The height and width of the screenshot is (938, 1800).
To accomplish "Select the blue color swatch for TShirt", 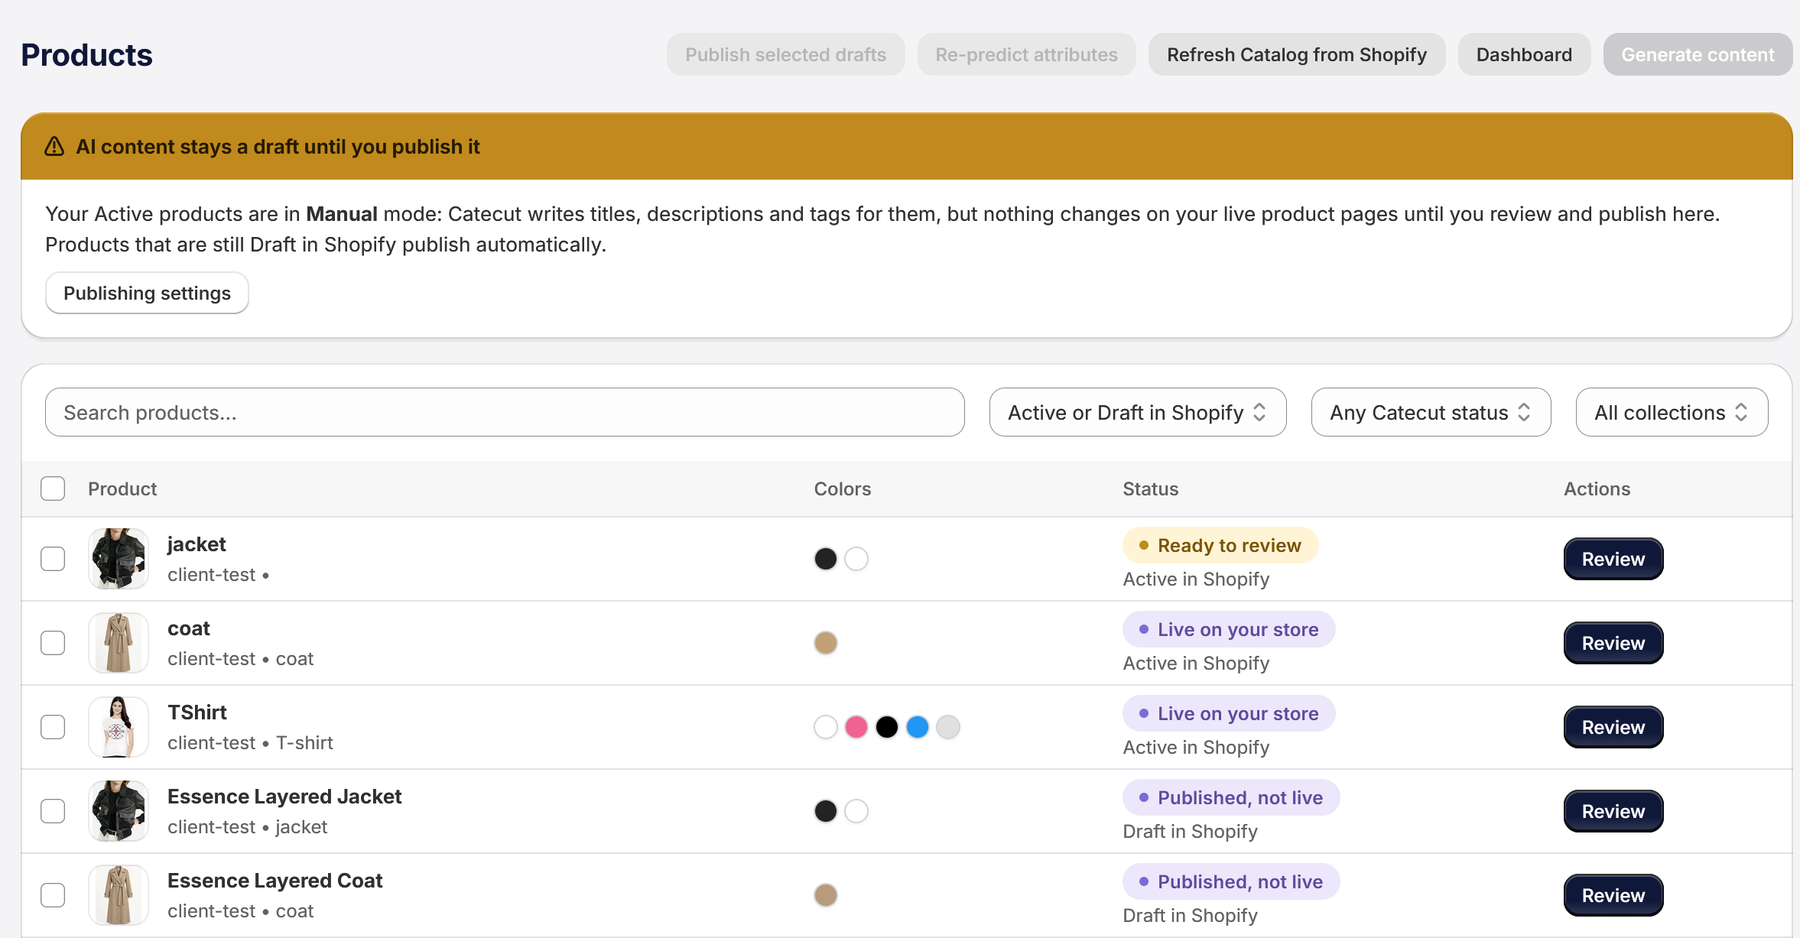I will (918, 727).
